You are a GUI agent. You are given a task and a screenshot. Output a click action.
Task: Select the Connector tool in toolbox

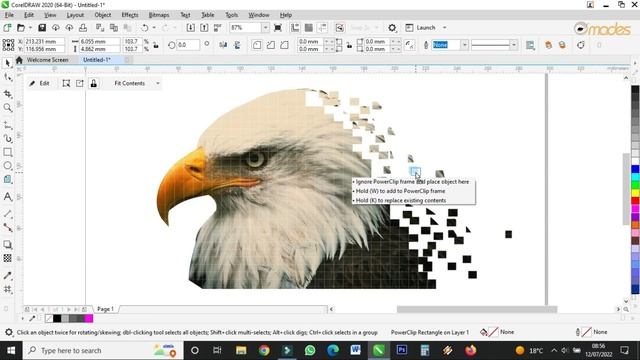tap(7, 227)
